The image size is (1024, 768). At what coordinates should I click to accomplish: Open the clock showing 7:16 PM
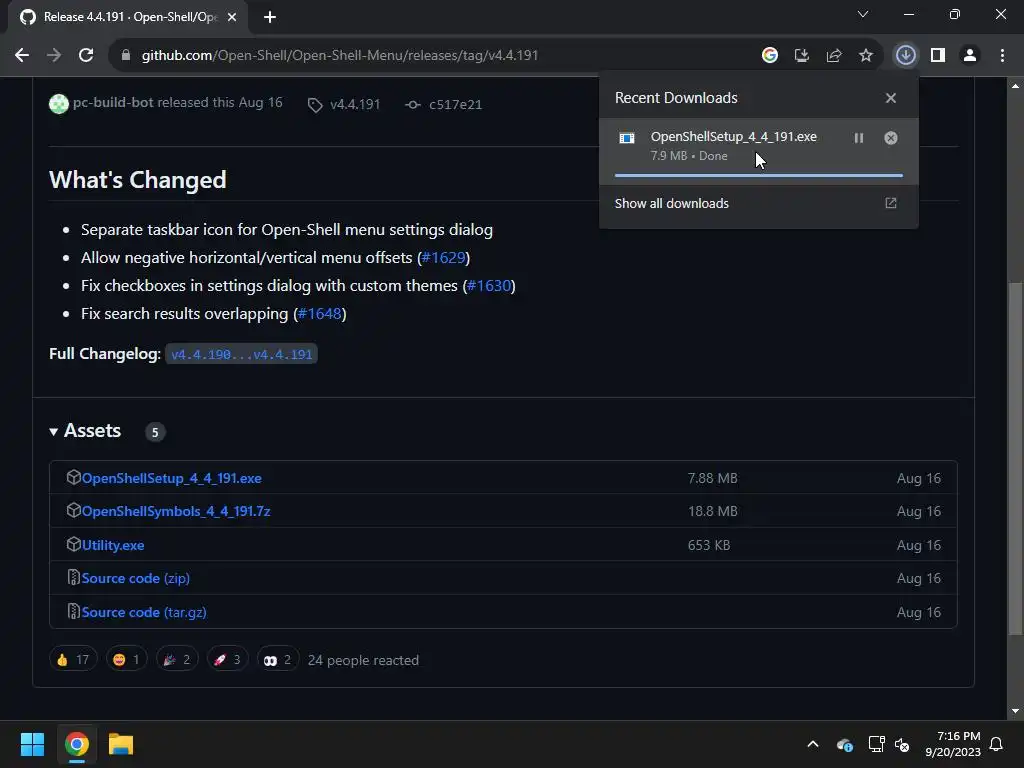(x=953, y=744)
